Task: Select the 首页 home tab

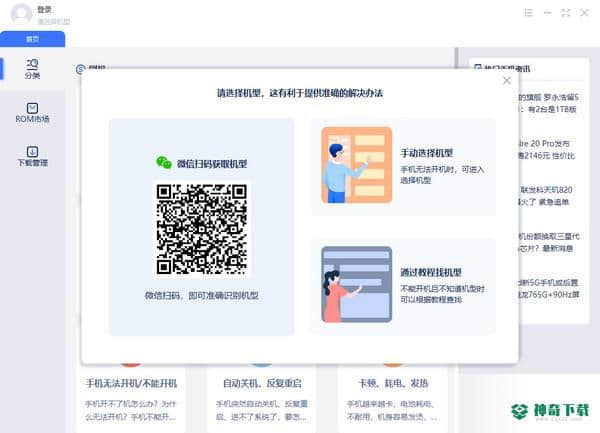Action: click(x=33, y=39)
